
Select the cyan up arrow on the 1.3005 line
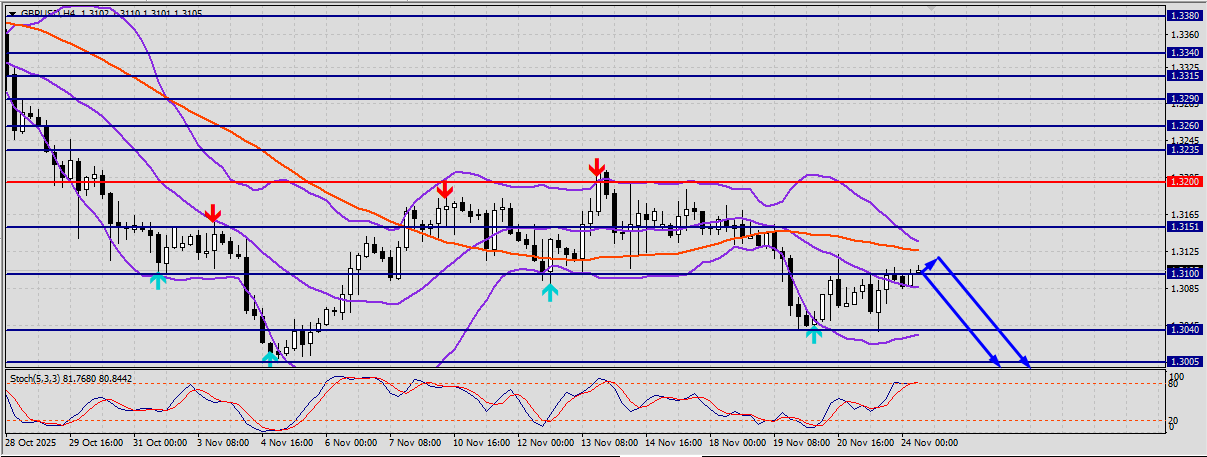(270, 357)
